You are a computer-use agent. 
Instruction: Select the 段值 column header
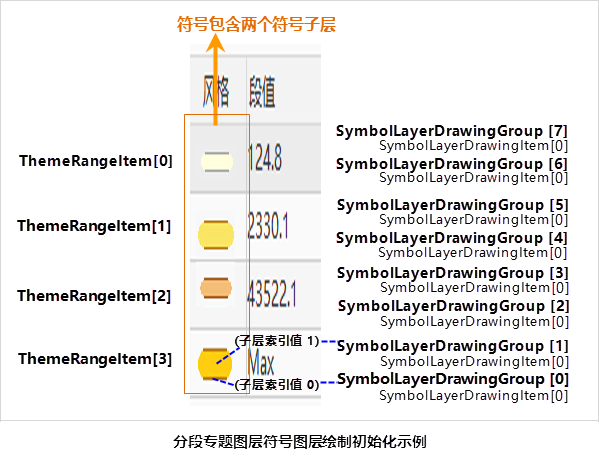[x=262, y=91]
